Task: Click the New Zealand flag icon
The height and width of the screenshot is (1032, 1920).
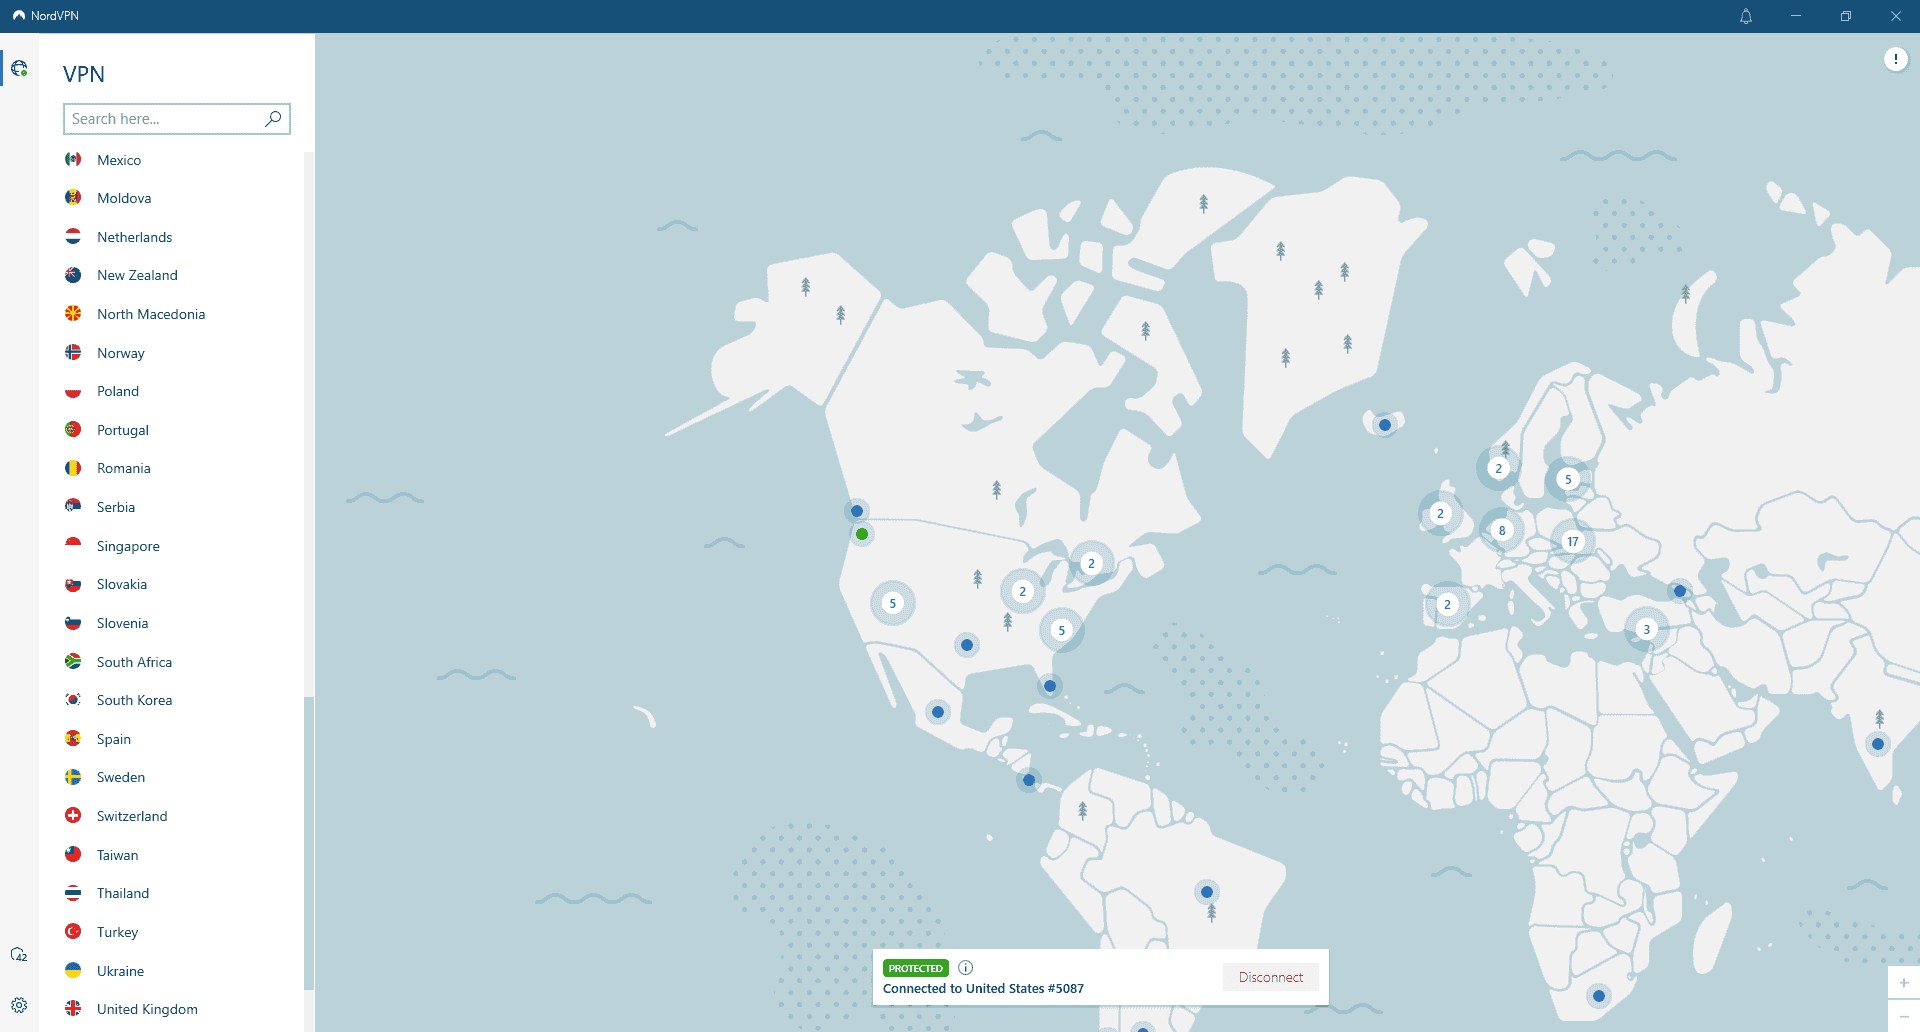Action: tap(73, 275)
